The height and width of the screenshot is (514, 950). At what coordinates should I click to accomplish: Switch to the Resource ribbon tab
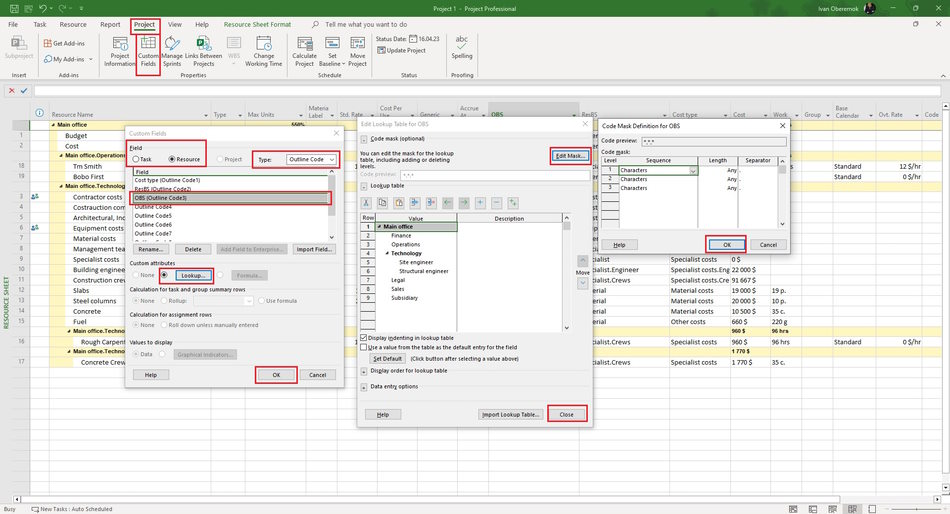(x=73, y=24)
